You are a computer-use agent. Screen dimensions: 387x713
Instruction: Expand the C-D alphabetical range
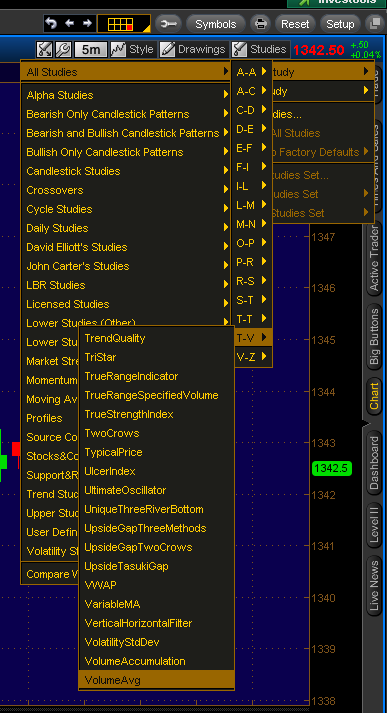click(251, 110)
